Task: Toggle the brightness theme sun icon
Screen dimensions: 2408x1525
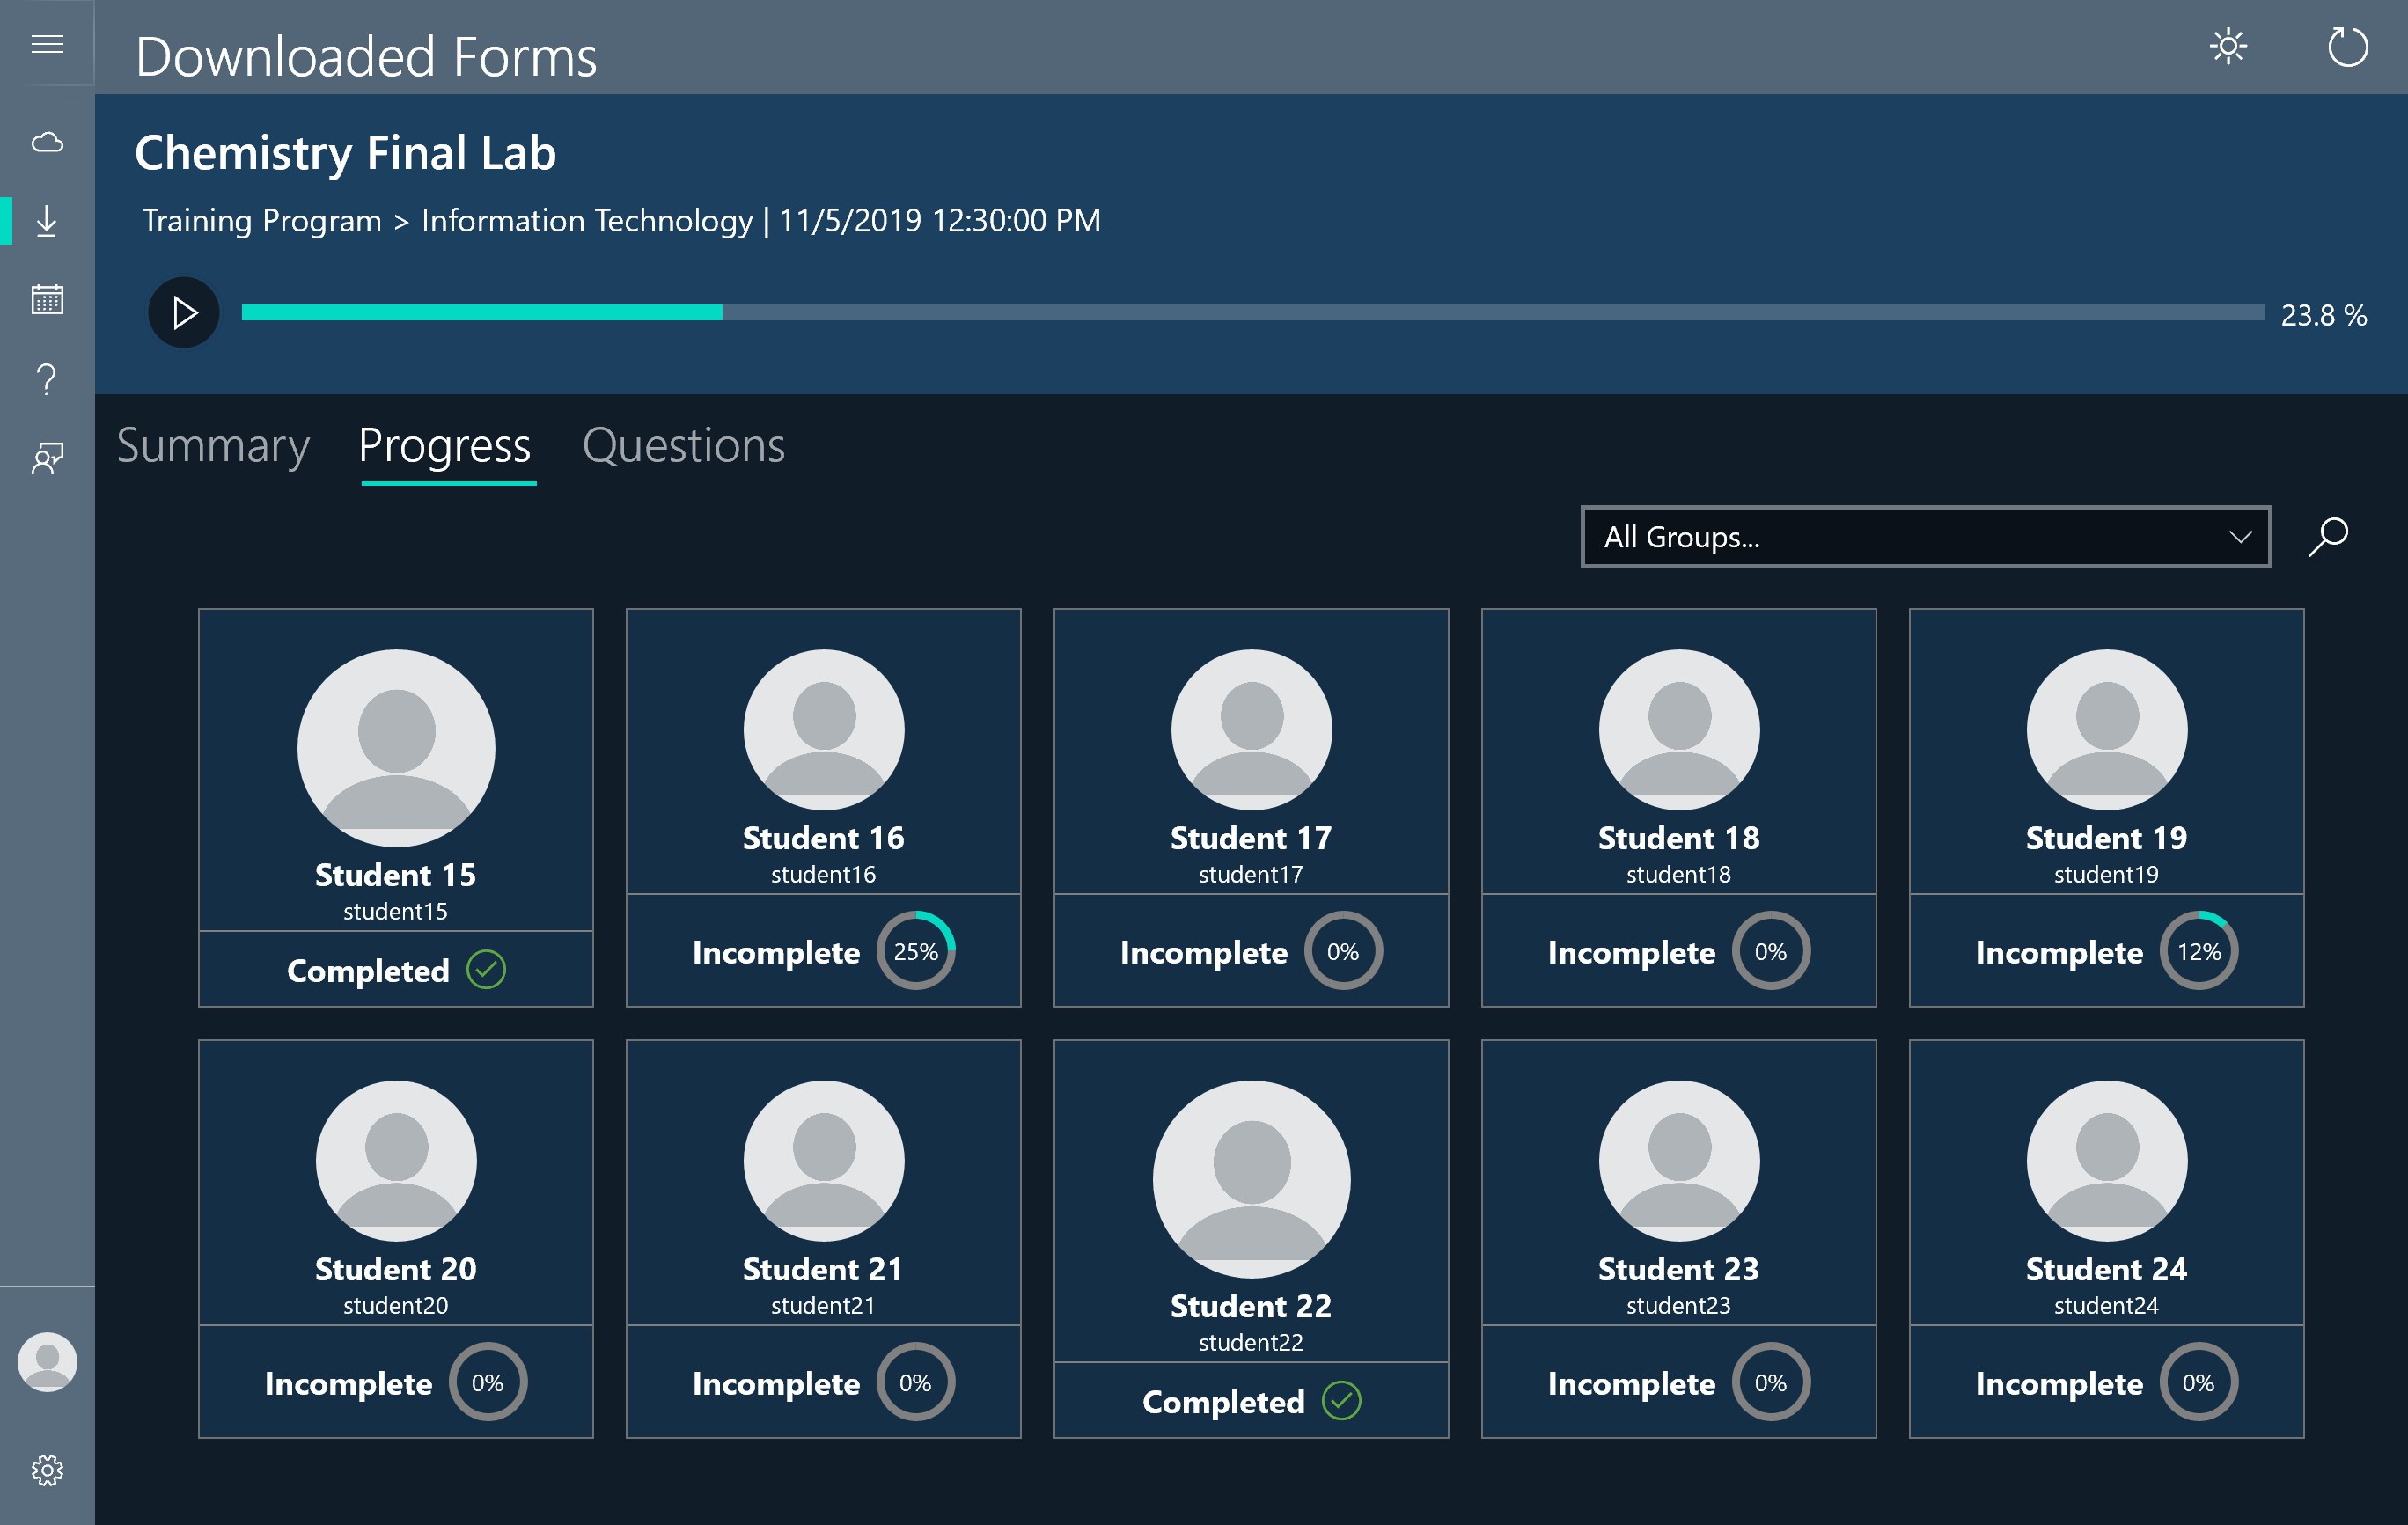Action: click(2227, 47)
